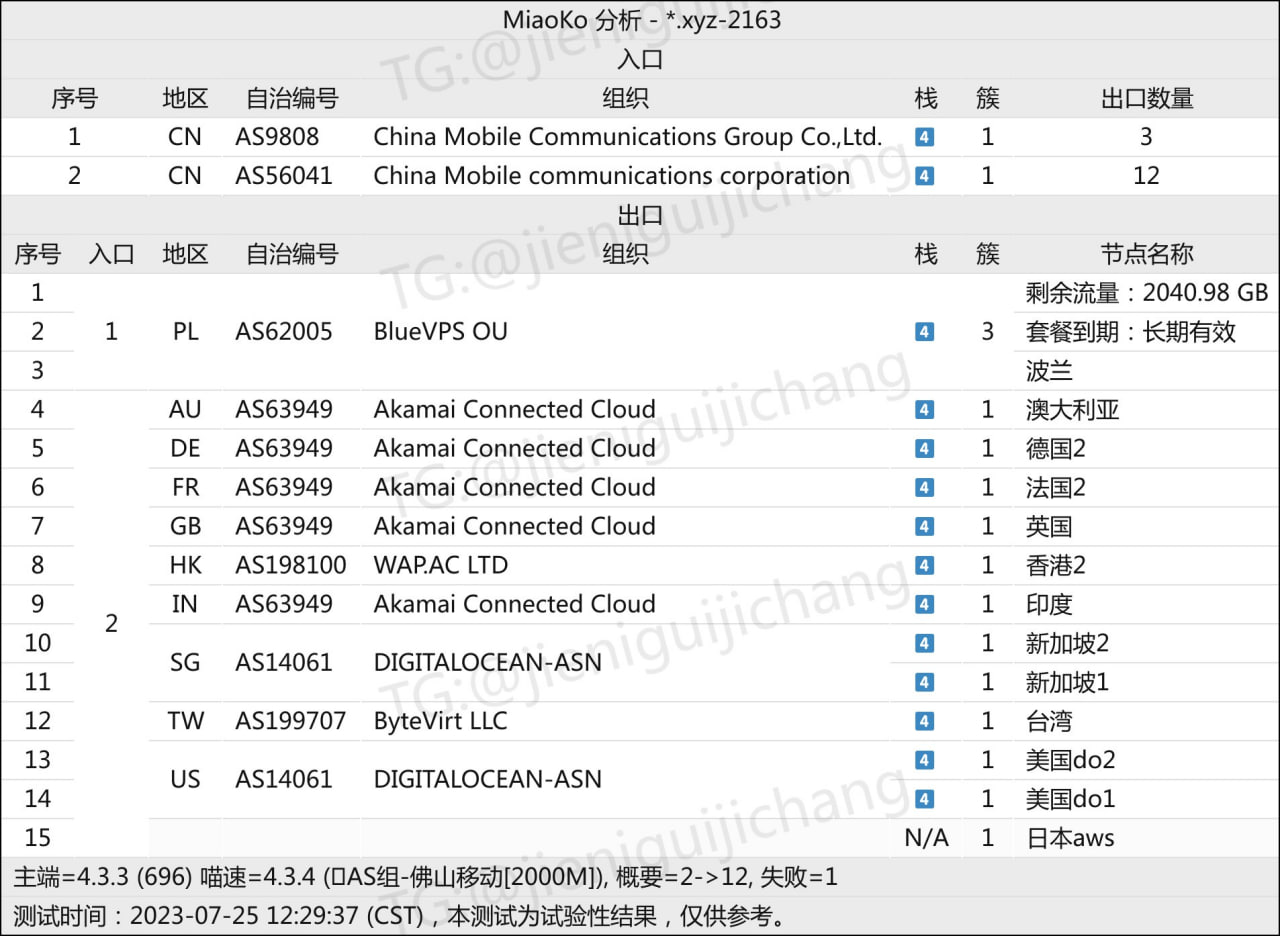Viewport: 1280px width, 936px height.
Task: Click the 节点名称 column header
Action: click(1146, 254)
